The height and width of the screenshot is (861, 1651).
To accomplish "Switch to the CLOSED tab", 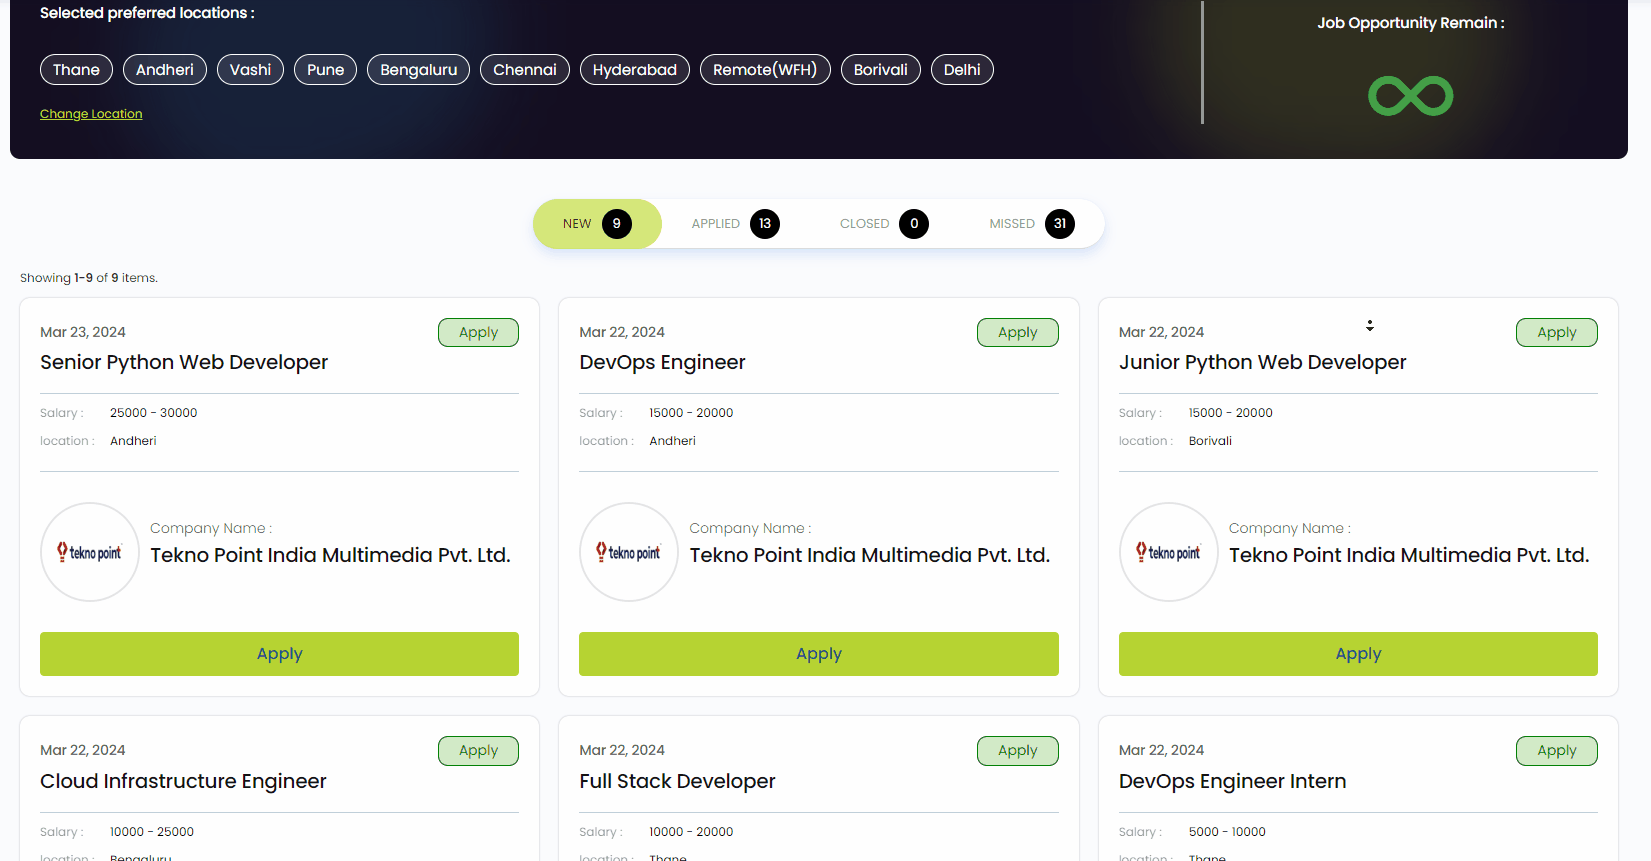I will click(x=884, y=224).
